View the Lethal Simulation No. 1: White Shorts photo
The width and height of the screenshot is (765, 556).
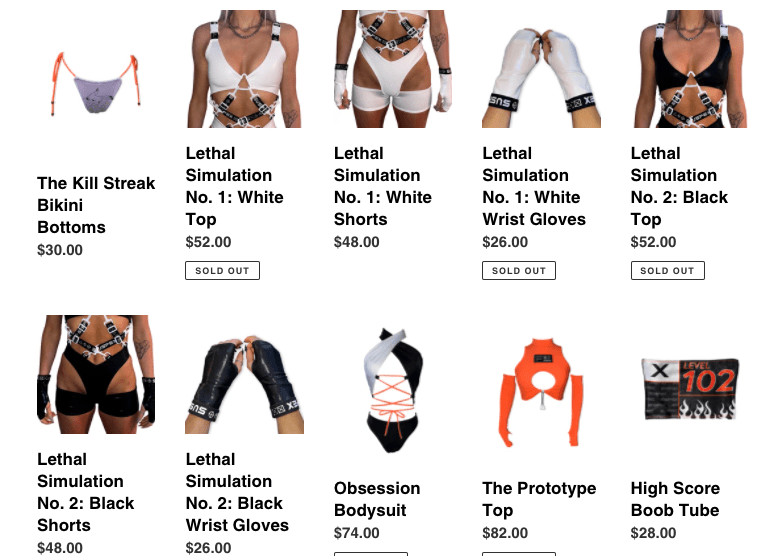click(x=393, y=69)
